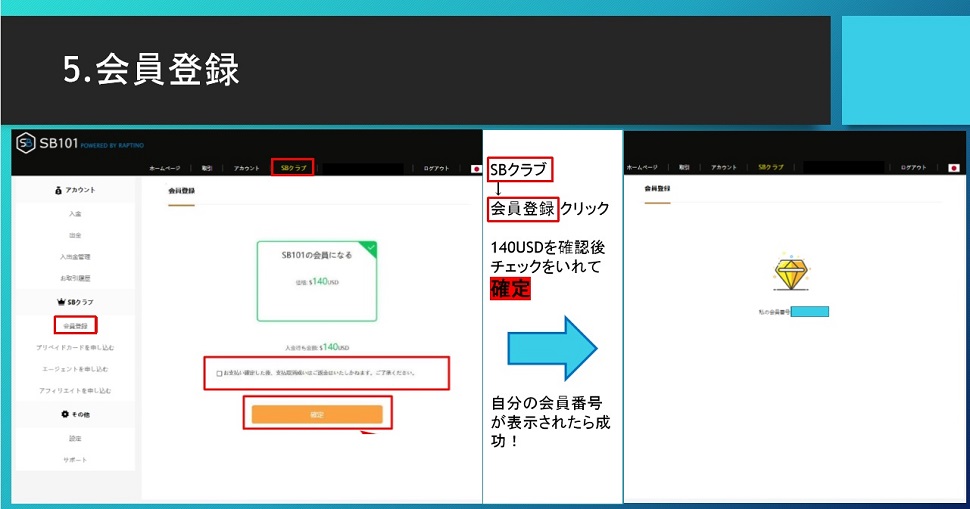The image size is (970, 509).
Task: Click the blacked-out username in the diamond page's nav
Action: (x=843, y=168)
